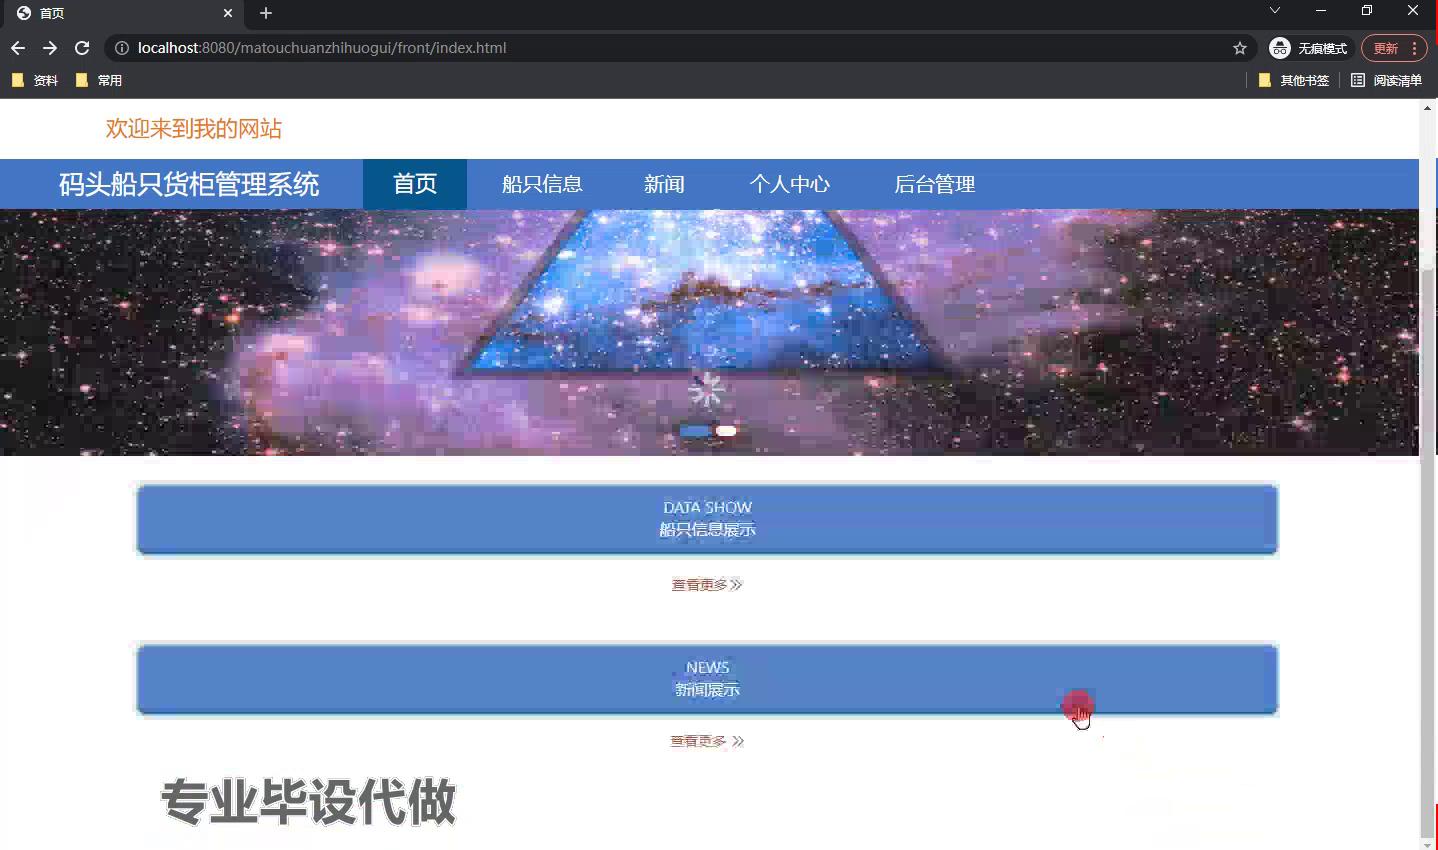1438x850 pixels.
Task: Switch to the 船只信息 navigation tab
Action: (x=542, y=184)
